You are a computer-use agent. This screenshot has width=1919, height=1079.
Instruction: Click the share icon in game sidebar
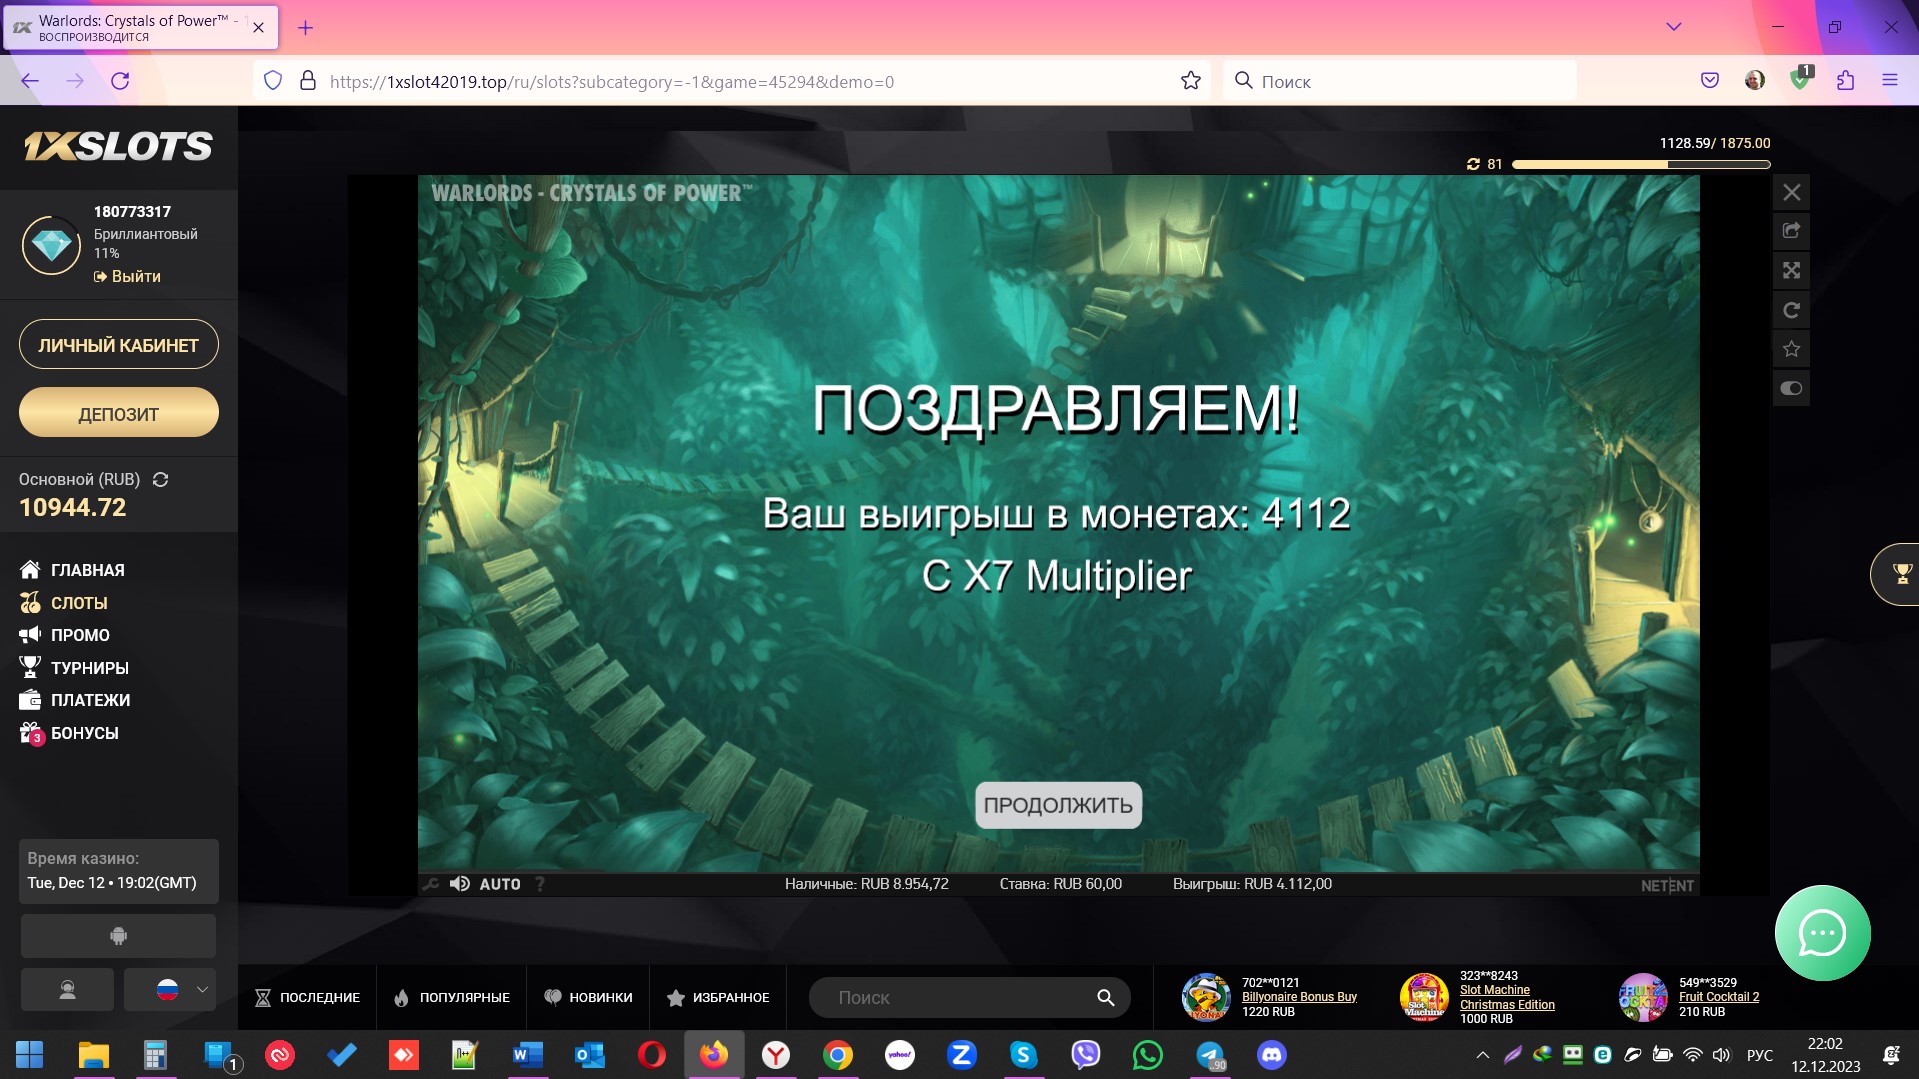click(1791, 231)
